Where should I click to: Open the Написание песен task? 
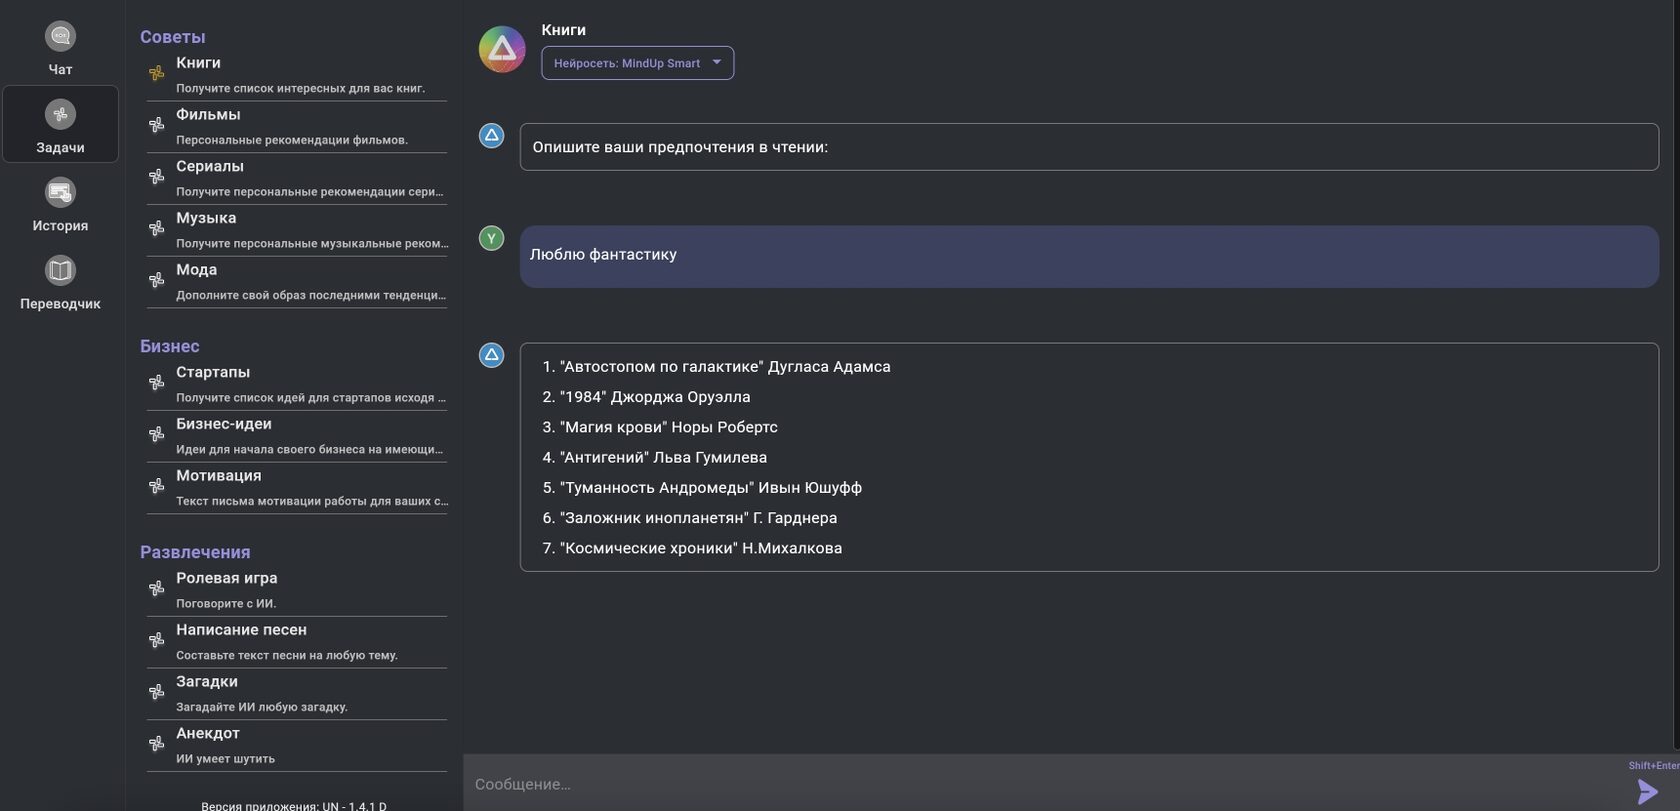297,643
